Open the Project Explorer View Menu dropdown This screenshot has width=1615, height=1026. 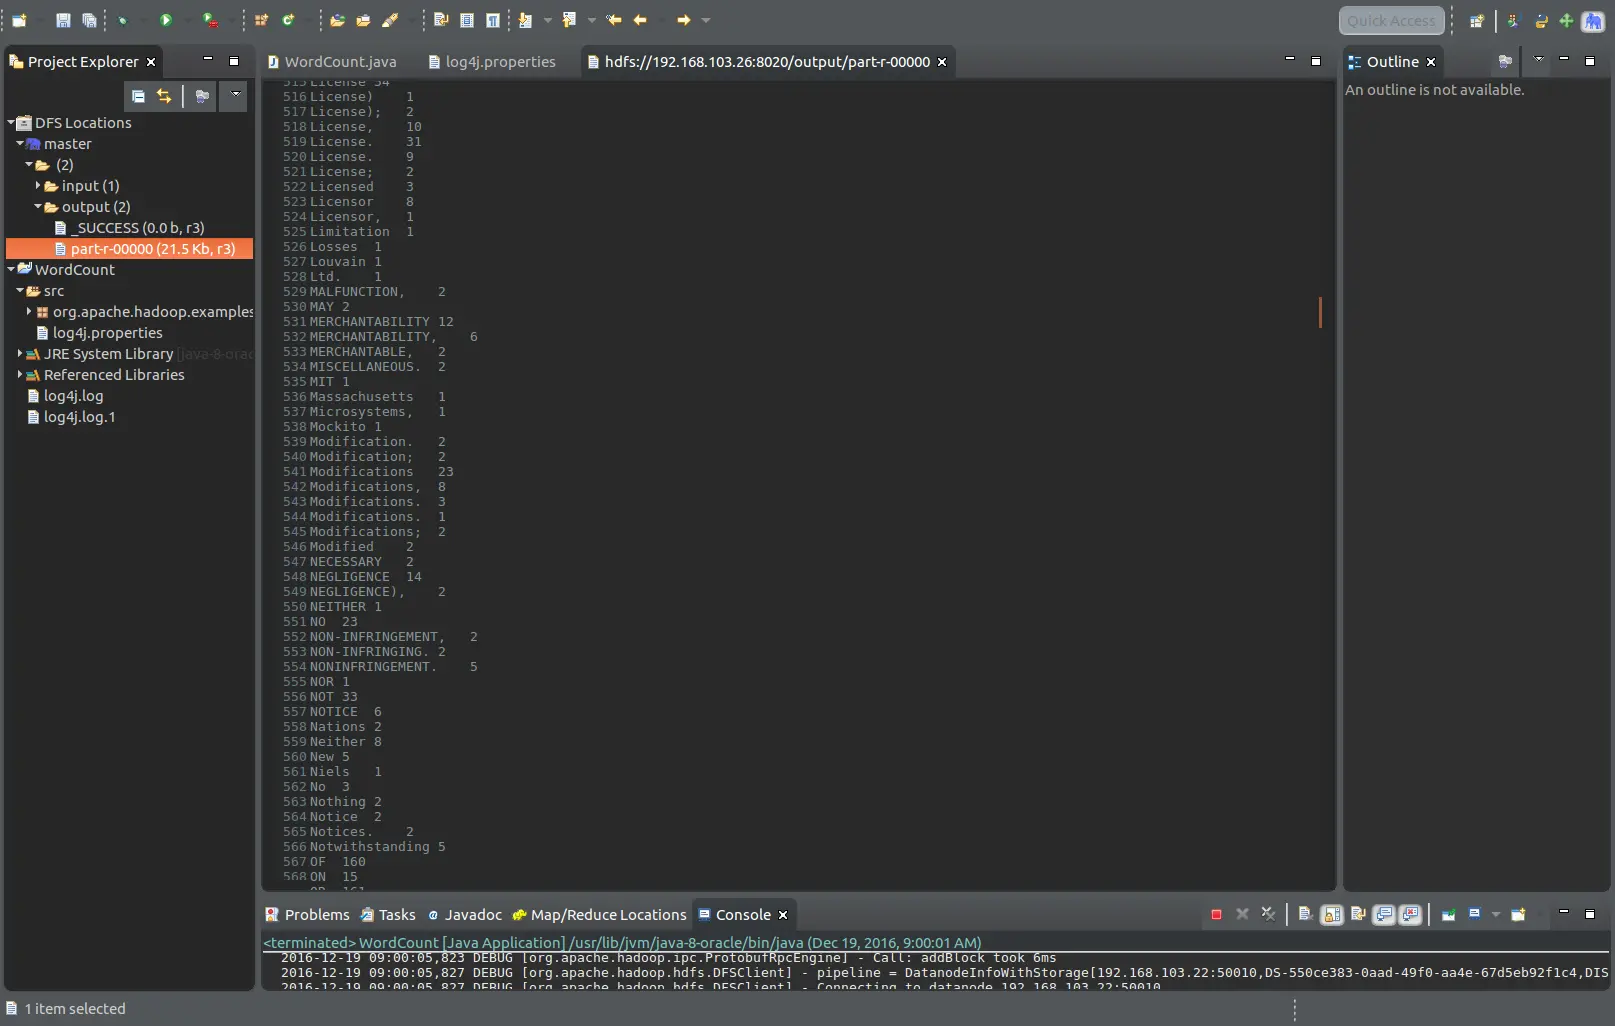pyautogui.click(x=235, y=95)
